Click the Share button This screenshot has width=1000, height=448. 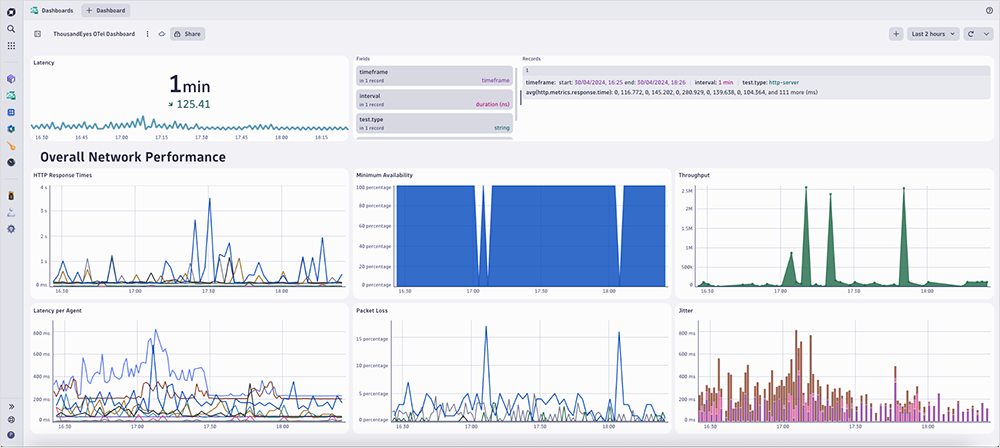coord(187,33)
